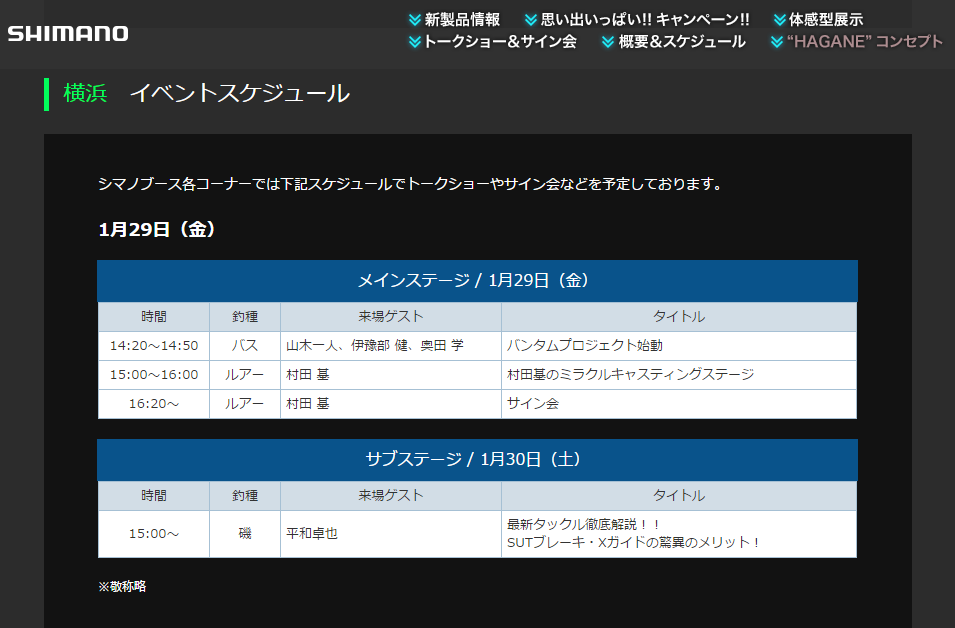Click the 15:00～ time cell in sub stage table
The width and height of the screenshot is (955, 628).
pos(153,534)
